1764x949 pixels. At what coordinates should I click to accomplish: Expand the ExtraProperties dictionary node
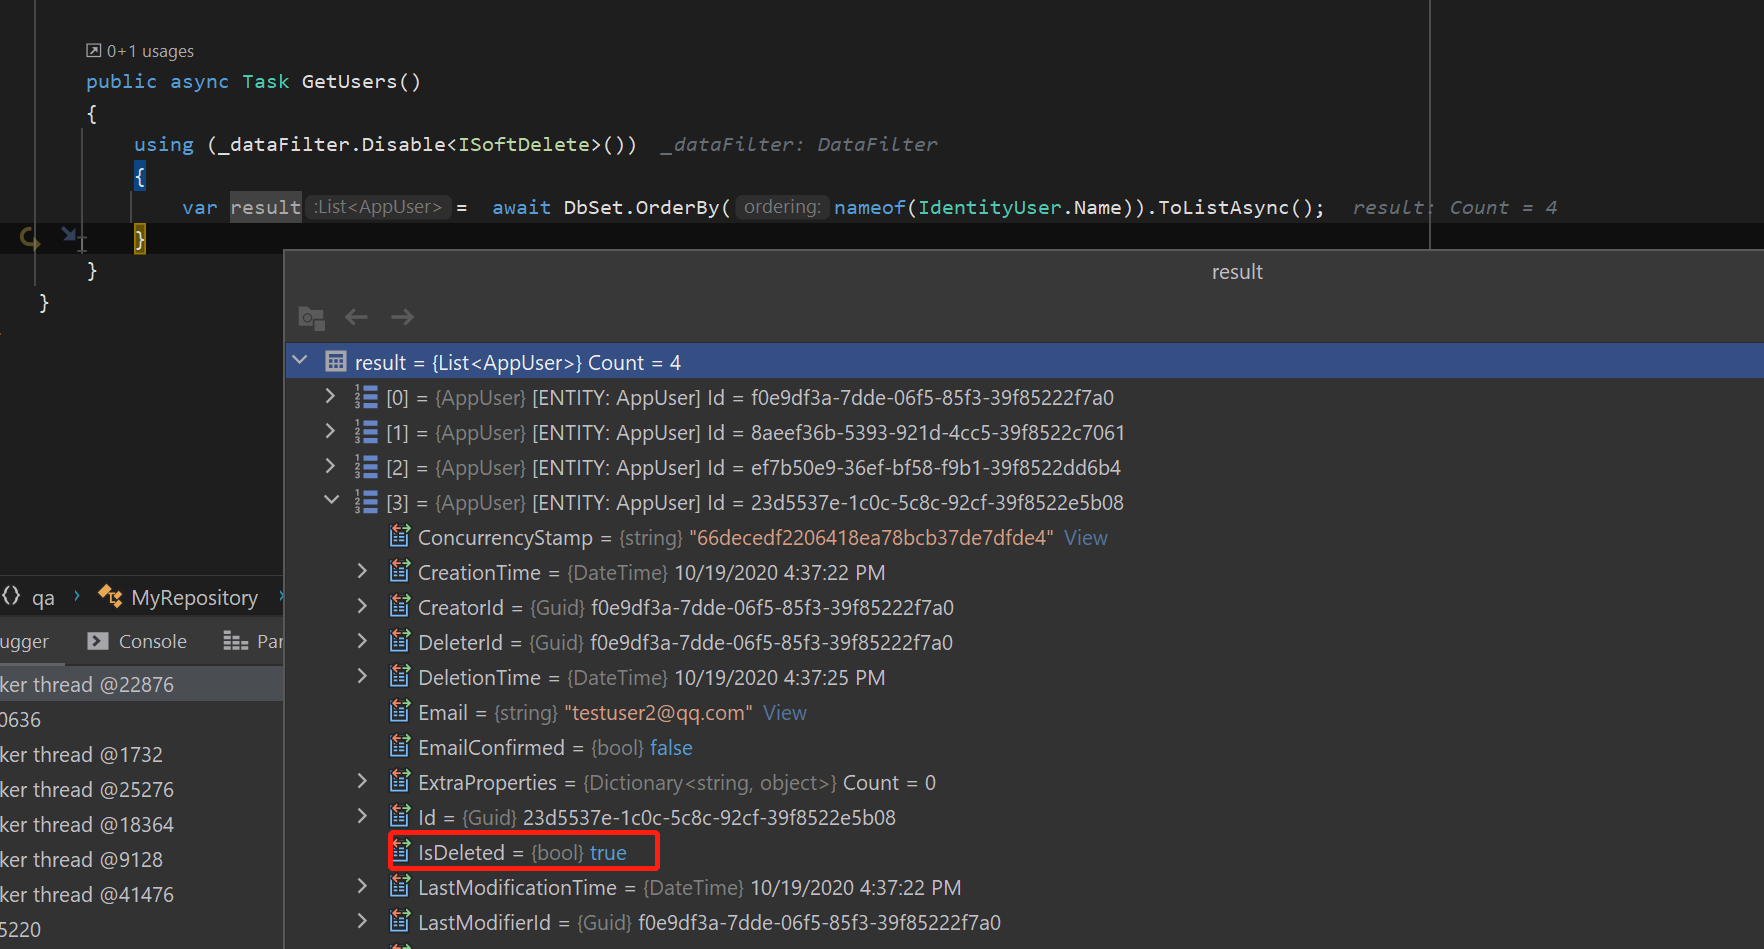(361, 781)
